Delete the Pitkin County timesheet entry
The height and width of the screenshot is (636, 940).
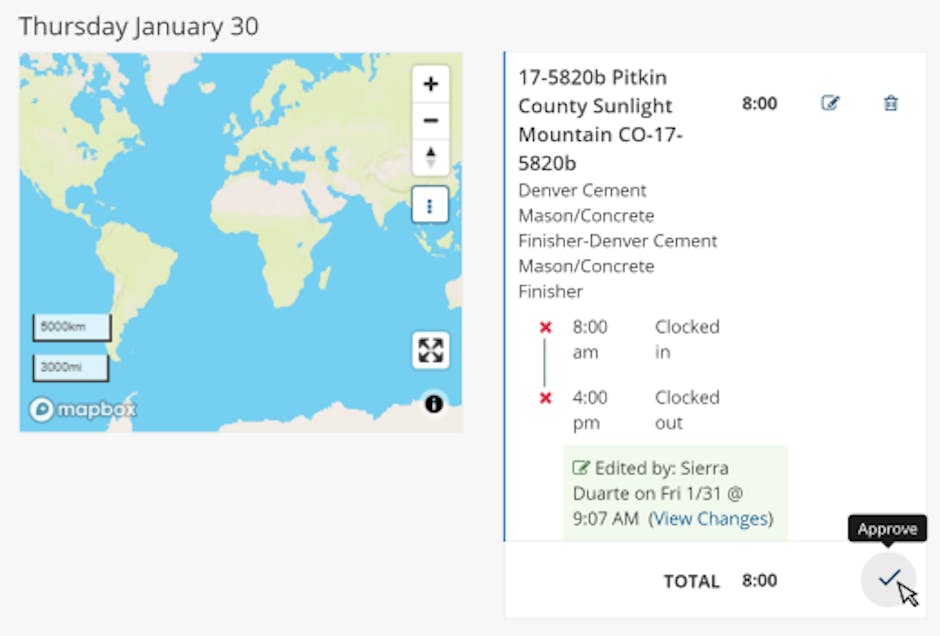(890, 103)
